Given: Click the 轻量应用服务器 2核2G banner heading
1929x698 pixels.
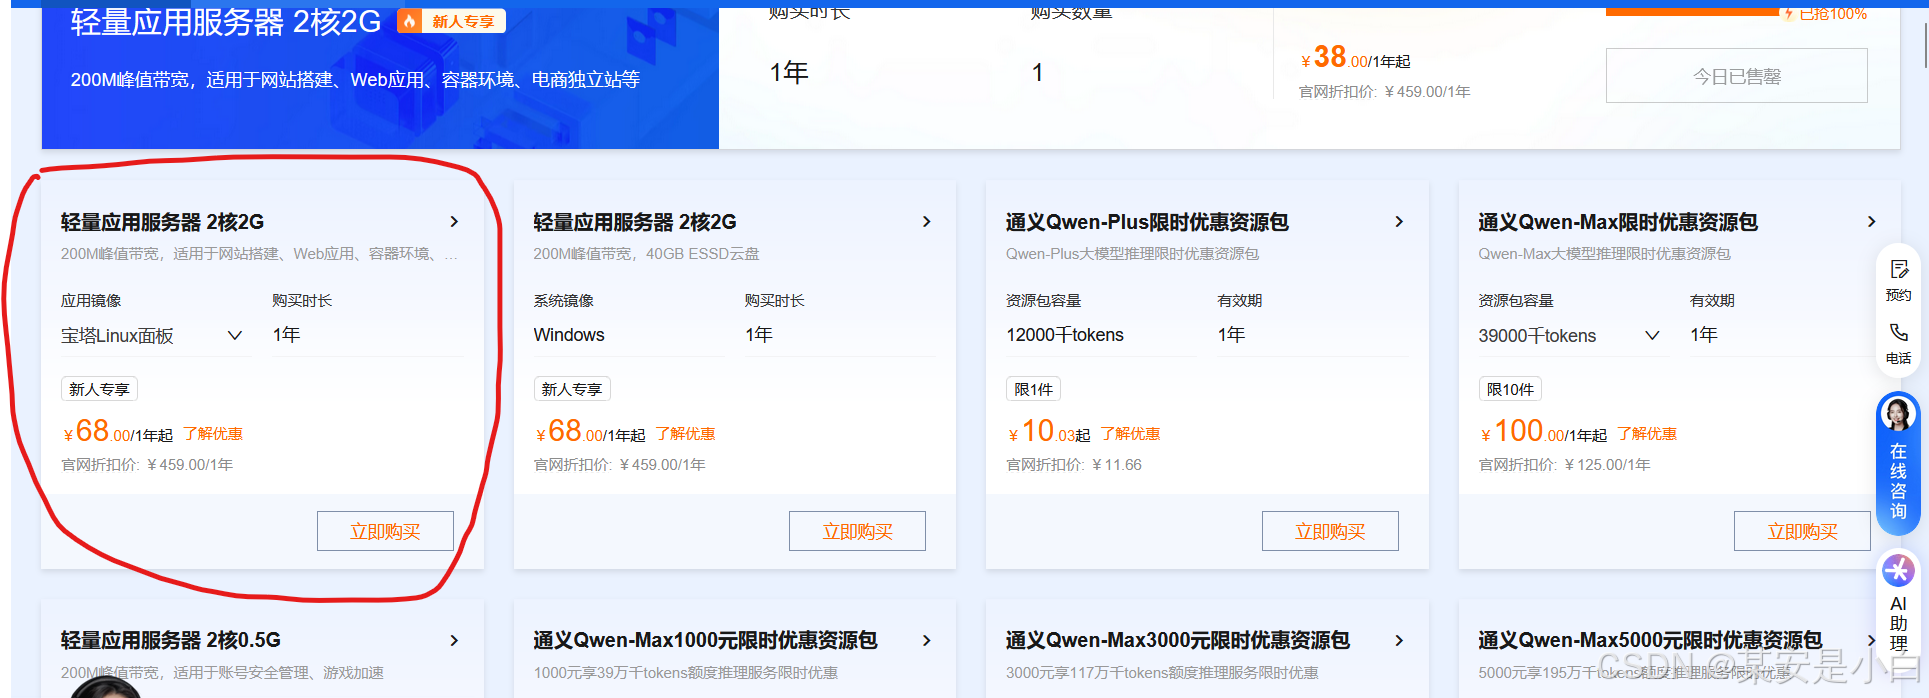Looking at the screenshot, I should click(x=226, y=21).
